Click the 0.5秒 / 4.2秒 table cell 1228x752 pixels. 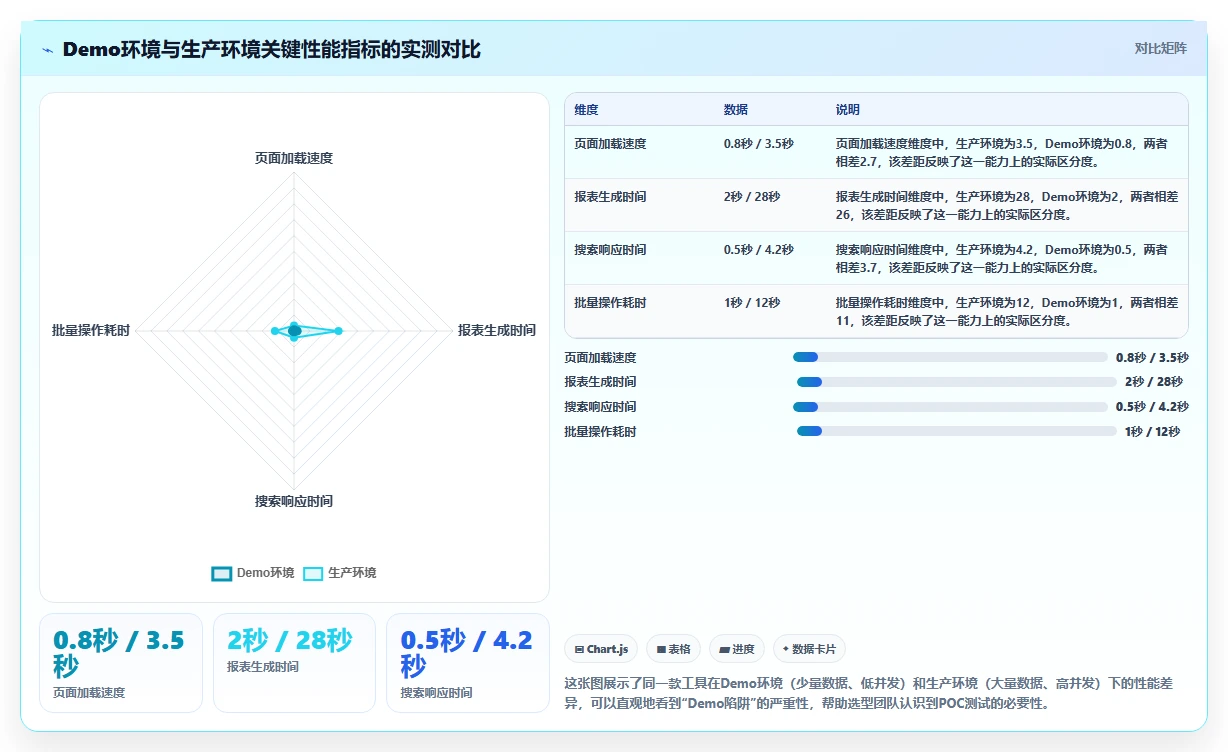(x=759, y=250)
